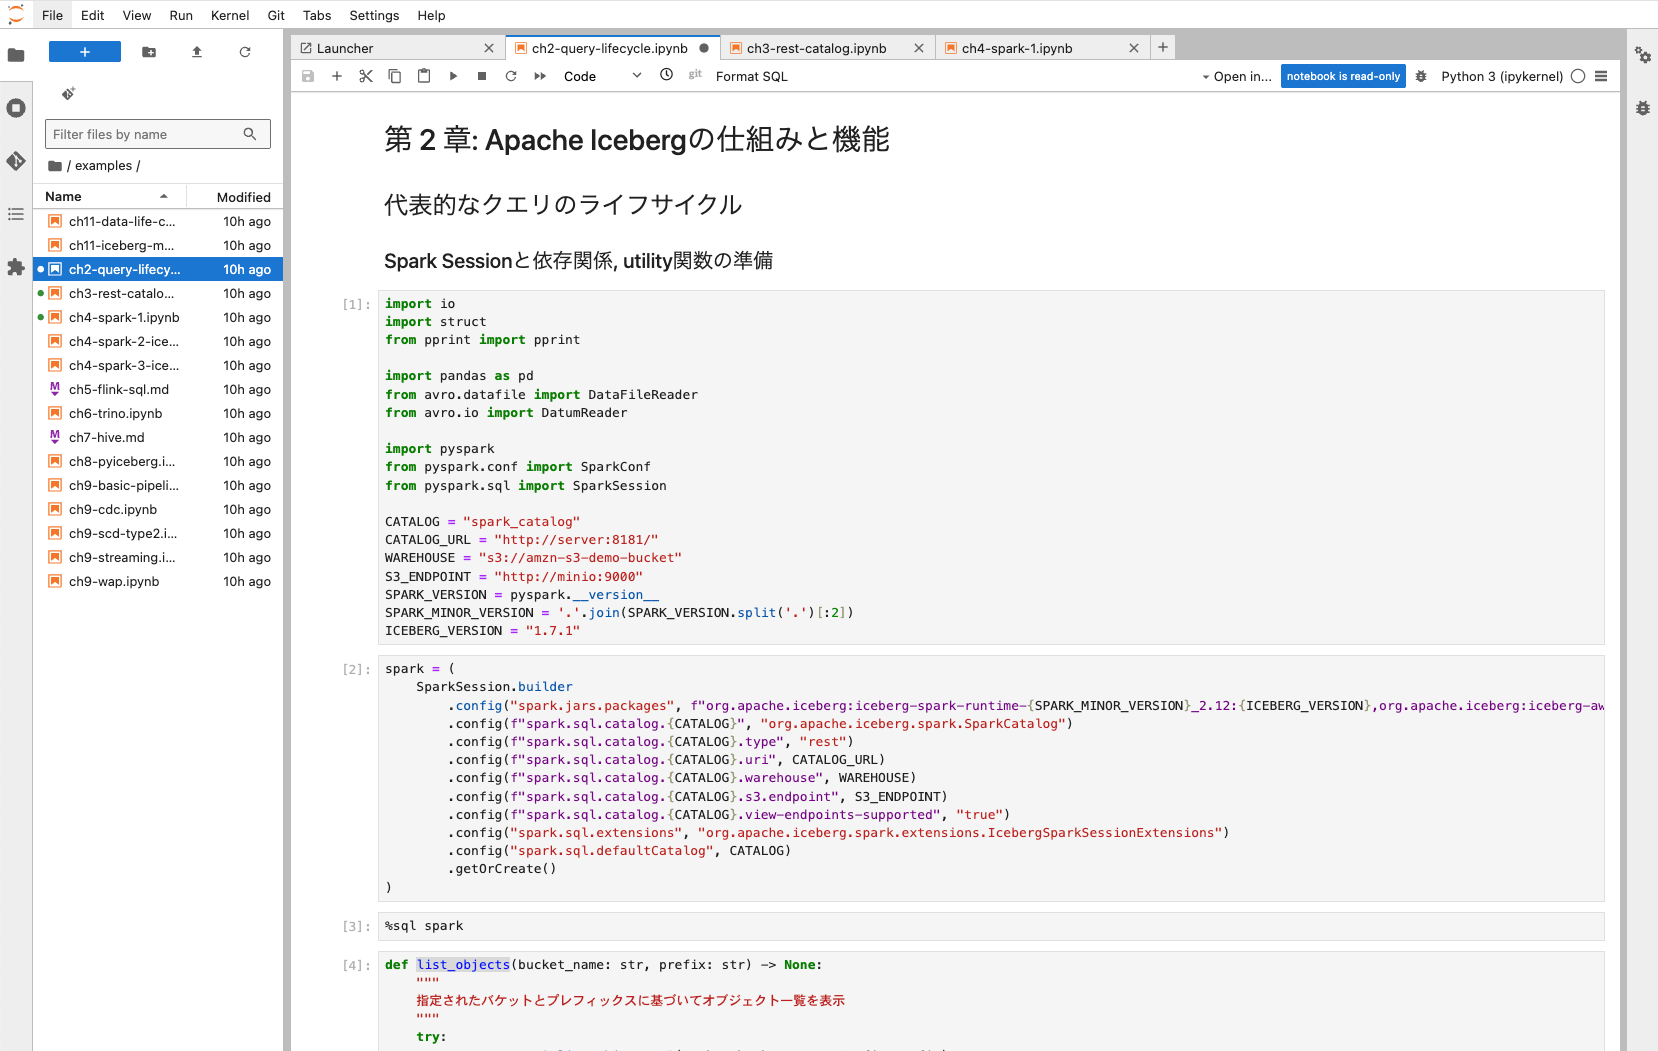
Task: Restart the kernel from toolbar
Action: 511,76
